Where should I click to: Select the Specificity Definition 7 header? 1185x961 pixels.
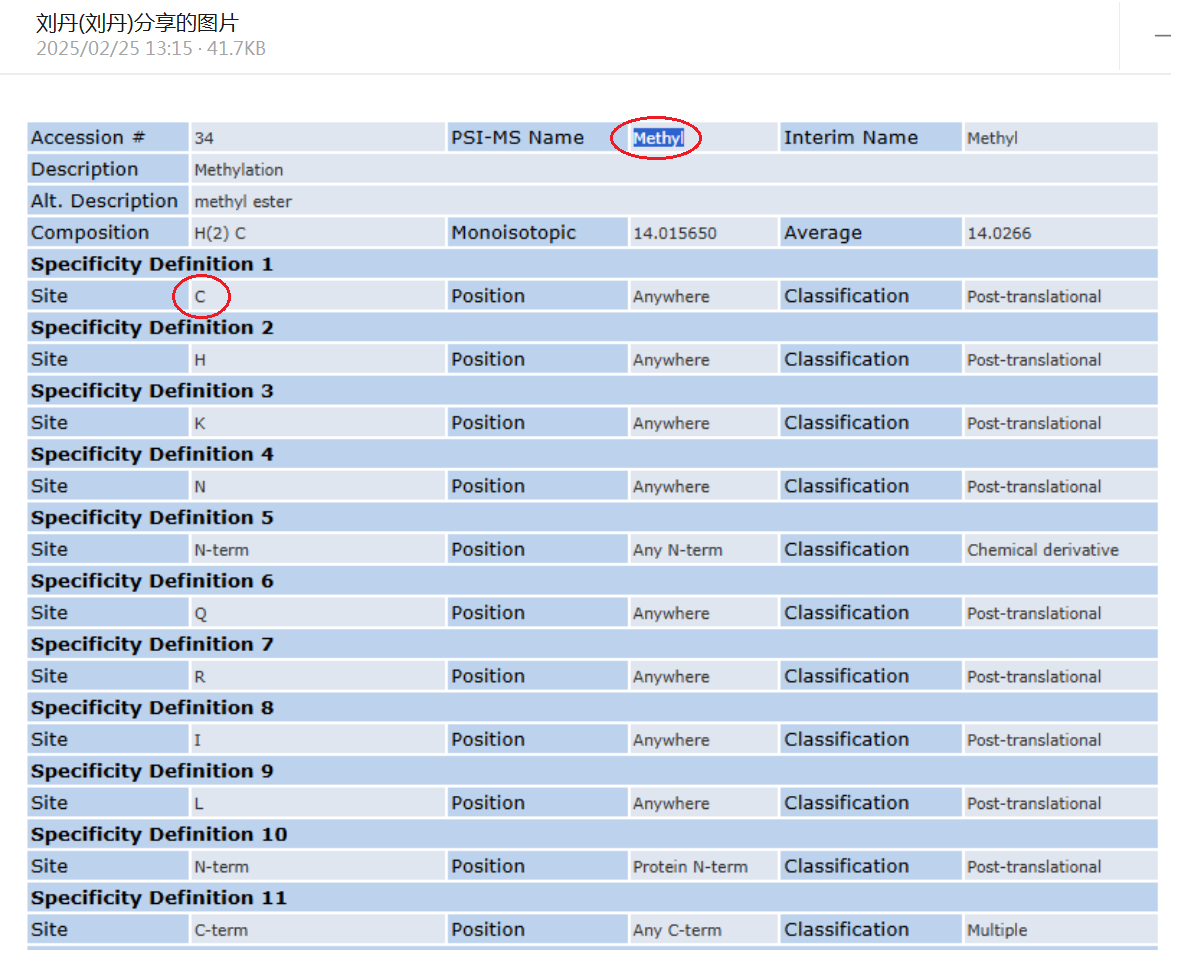tap(151, 645)
